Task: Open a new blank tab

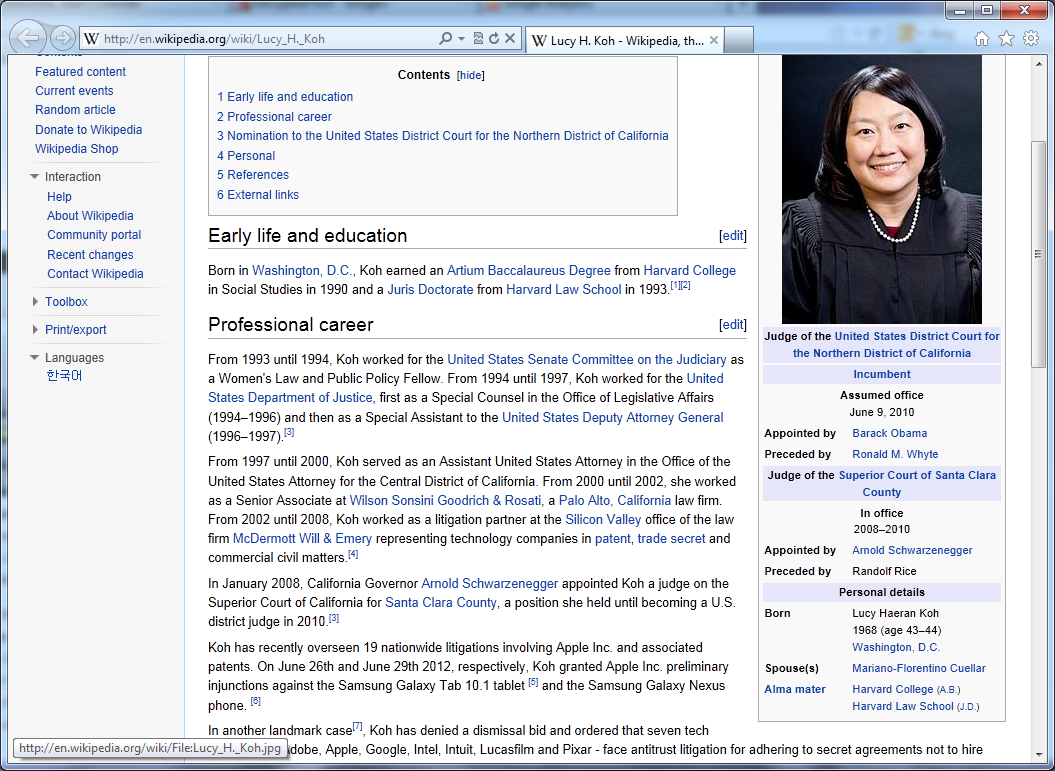Action: coord(739,40)
